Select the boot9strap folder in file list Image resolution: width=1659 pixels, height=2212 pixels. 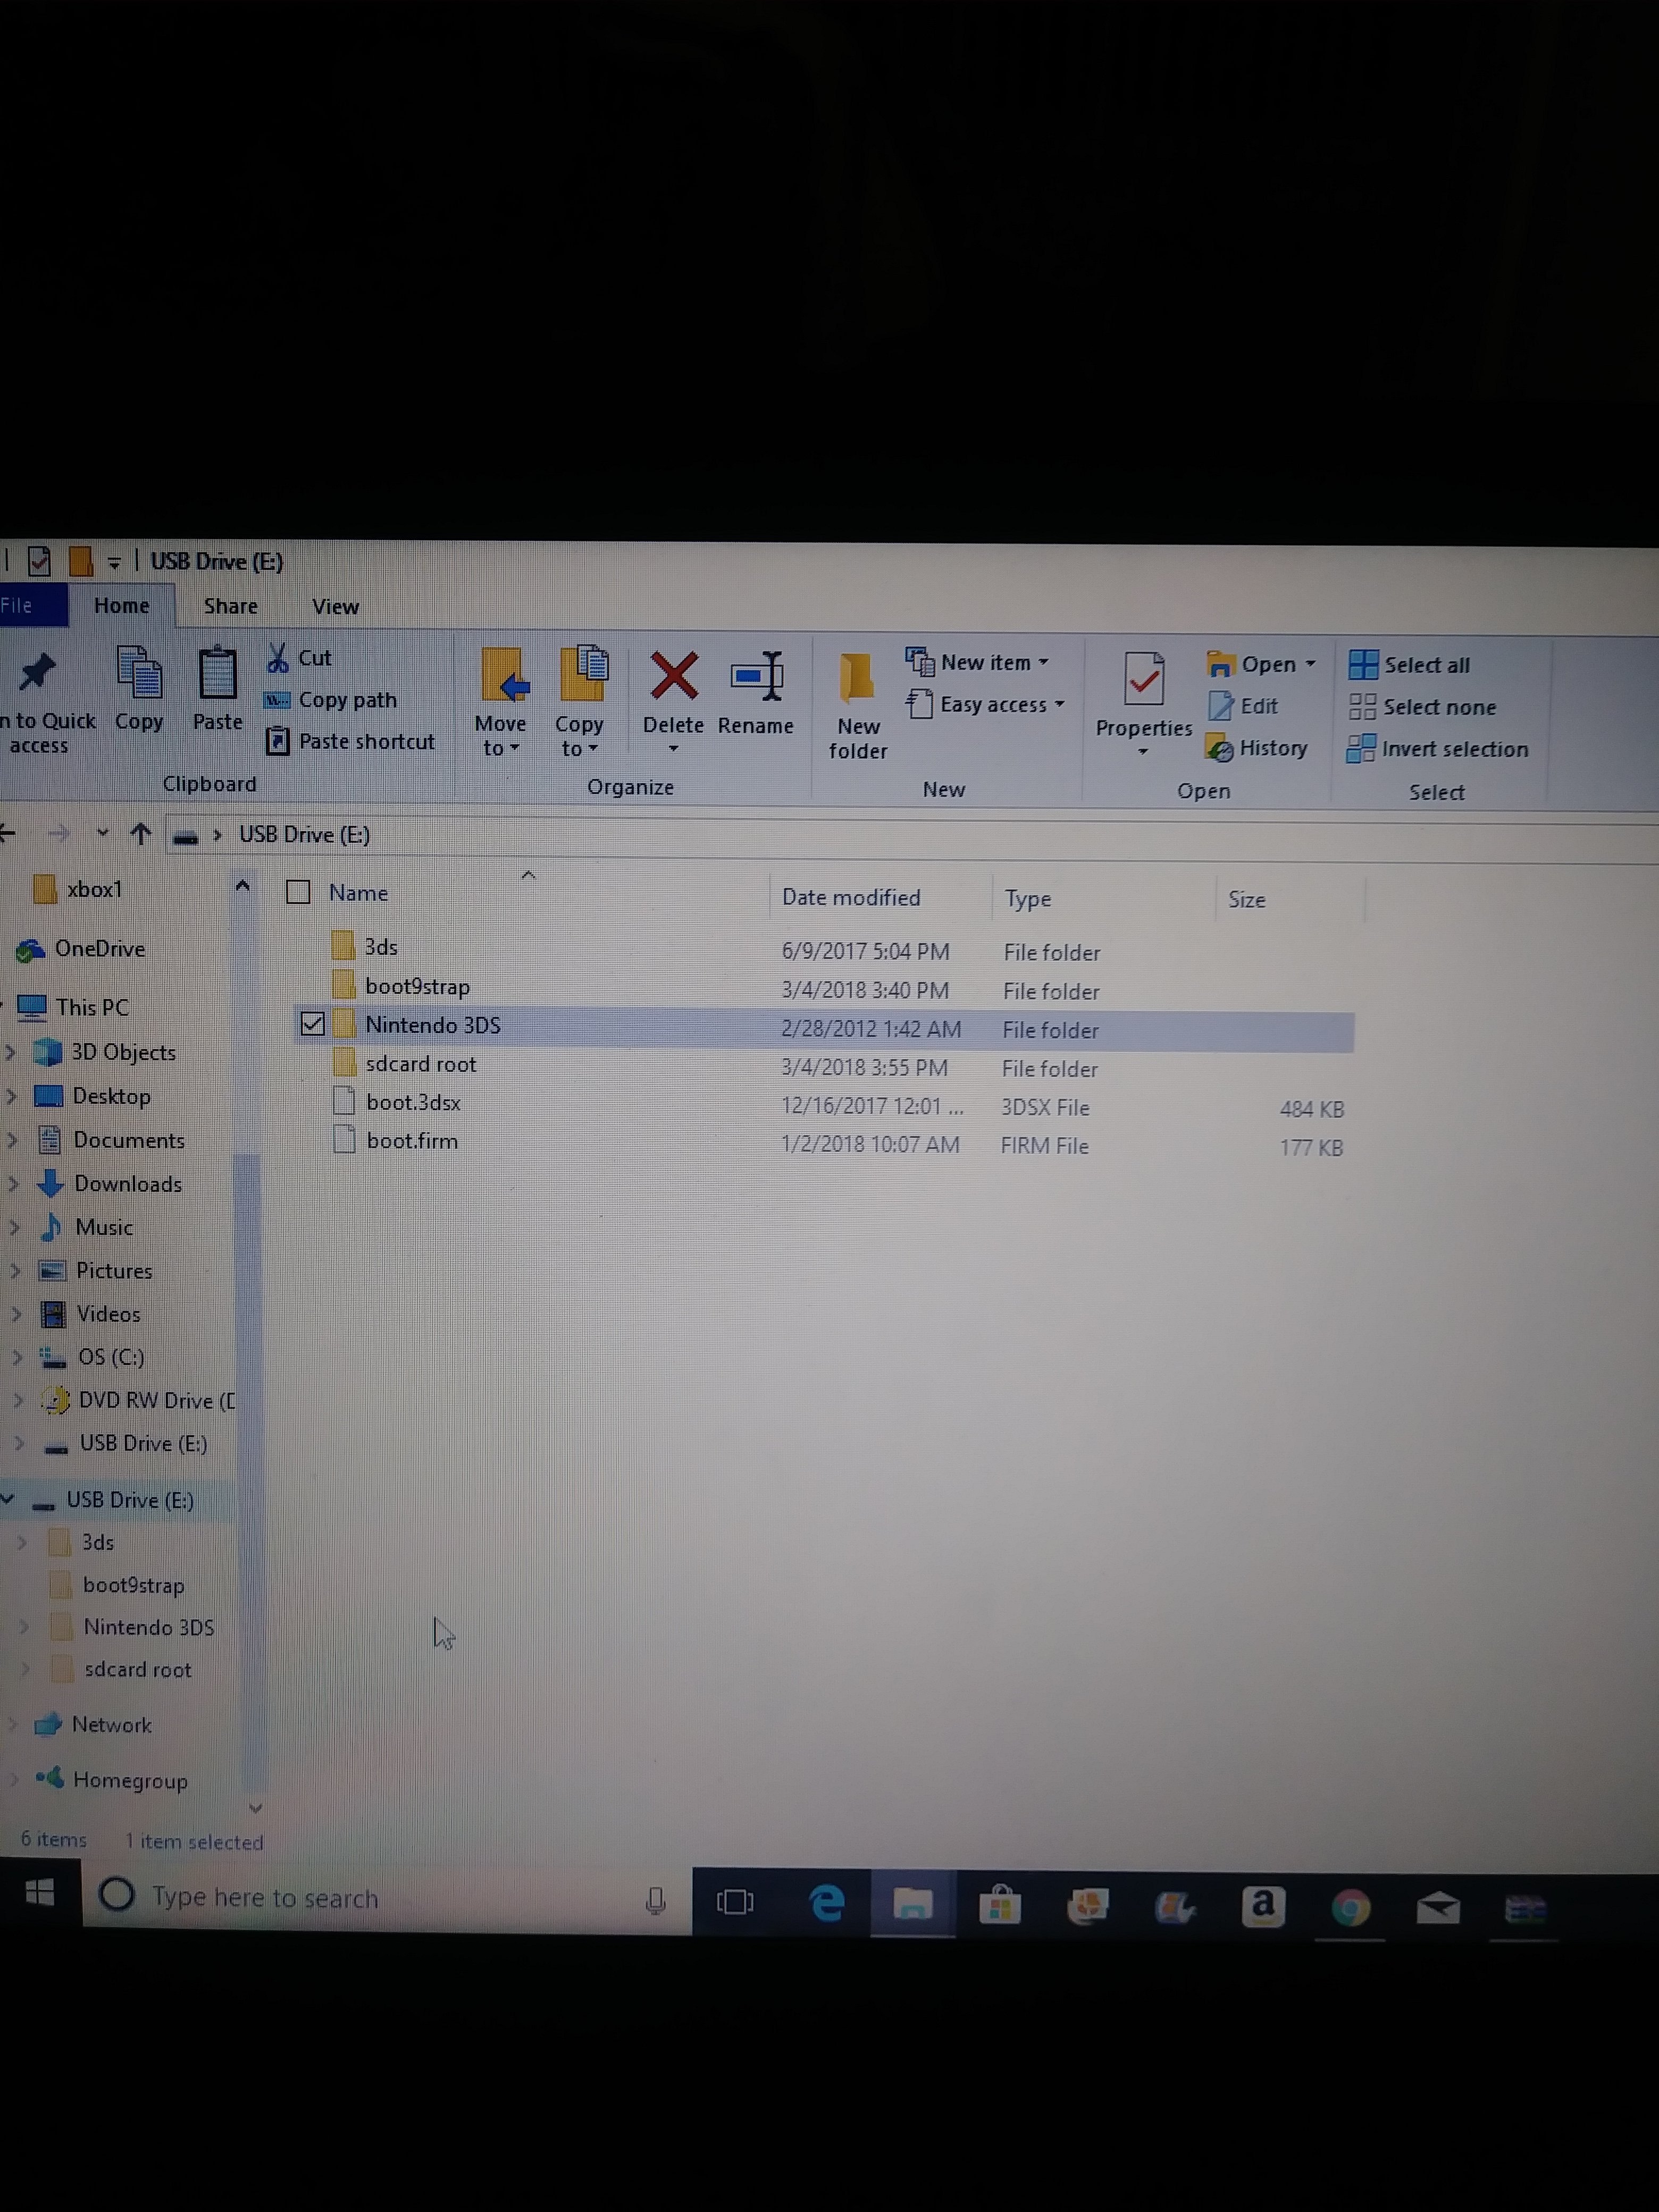point(417,986)
